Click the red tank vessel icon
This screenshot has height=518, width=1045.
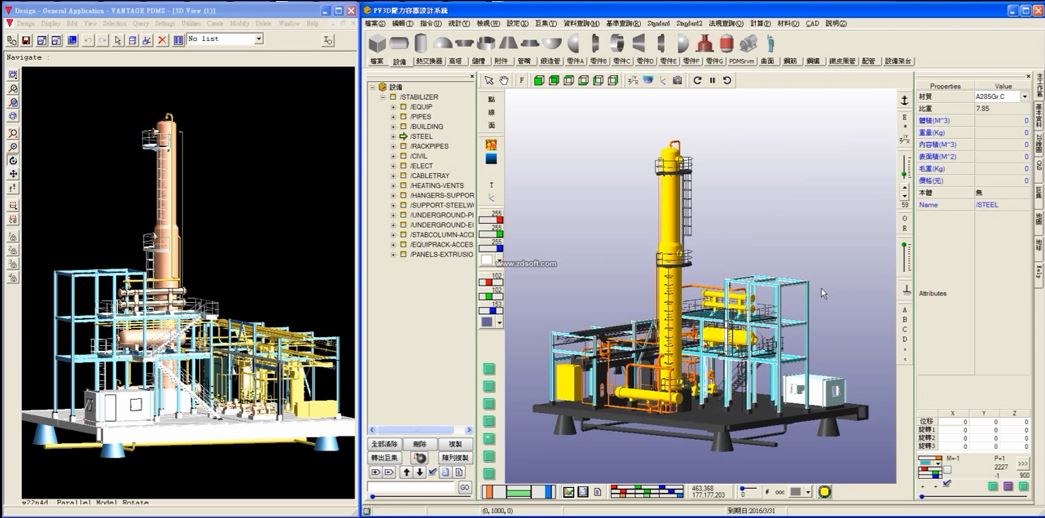point(726,44)
